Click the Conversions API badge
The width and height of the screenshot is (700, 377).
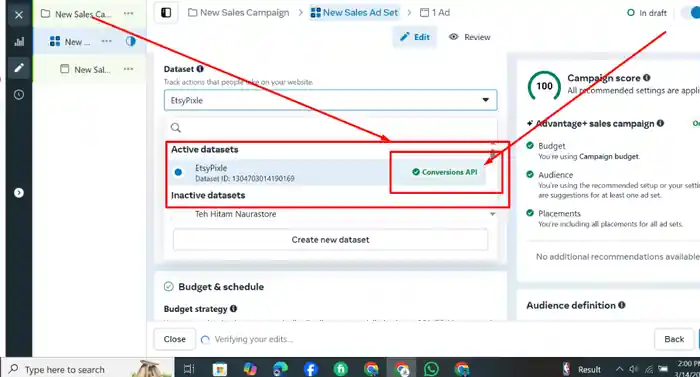[x=444, y=172]
